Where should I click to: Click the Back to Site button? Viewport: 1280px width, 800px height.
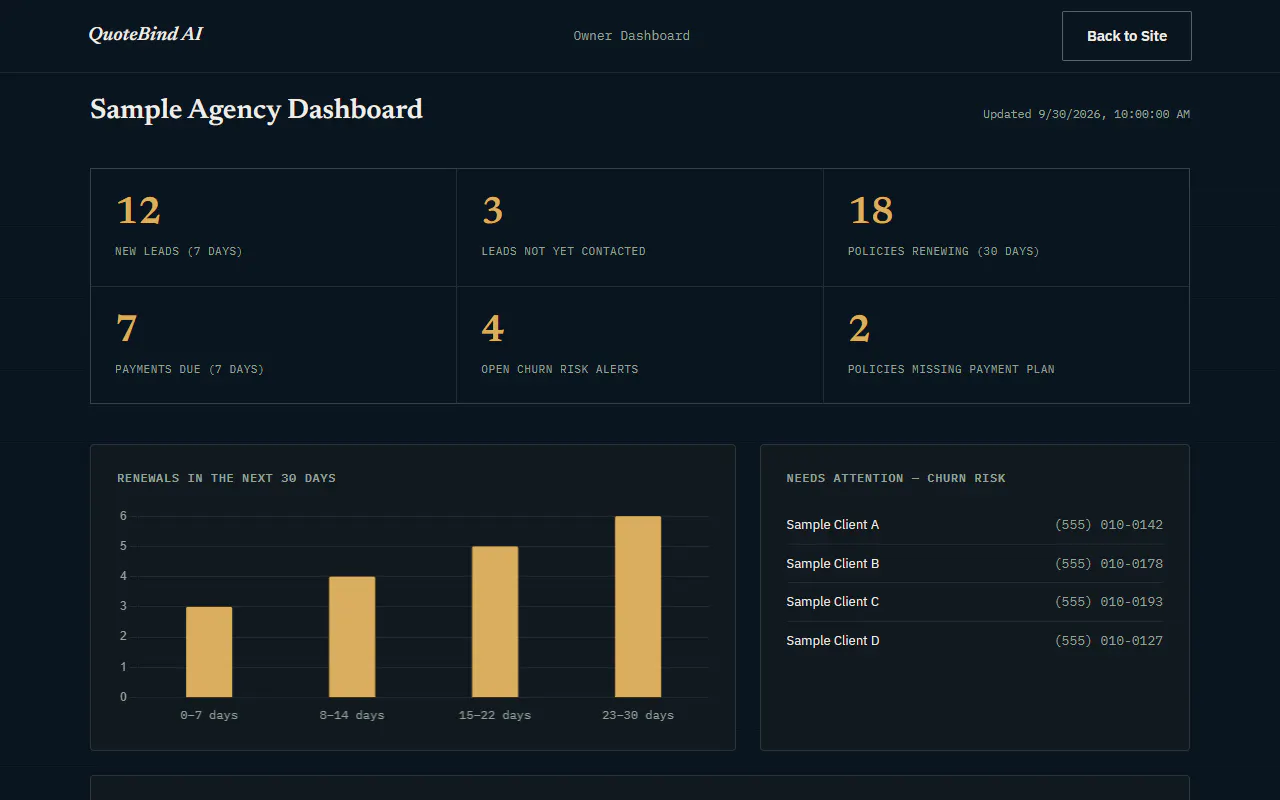click(x=1126, y=36)
